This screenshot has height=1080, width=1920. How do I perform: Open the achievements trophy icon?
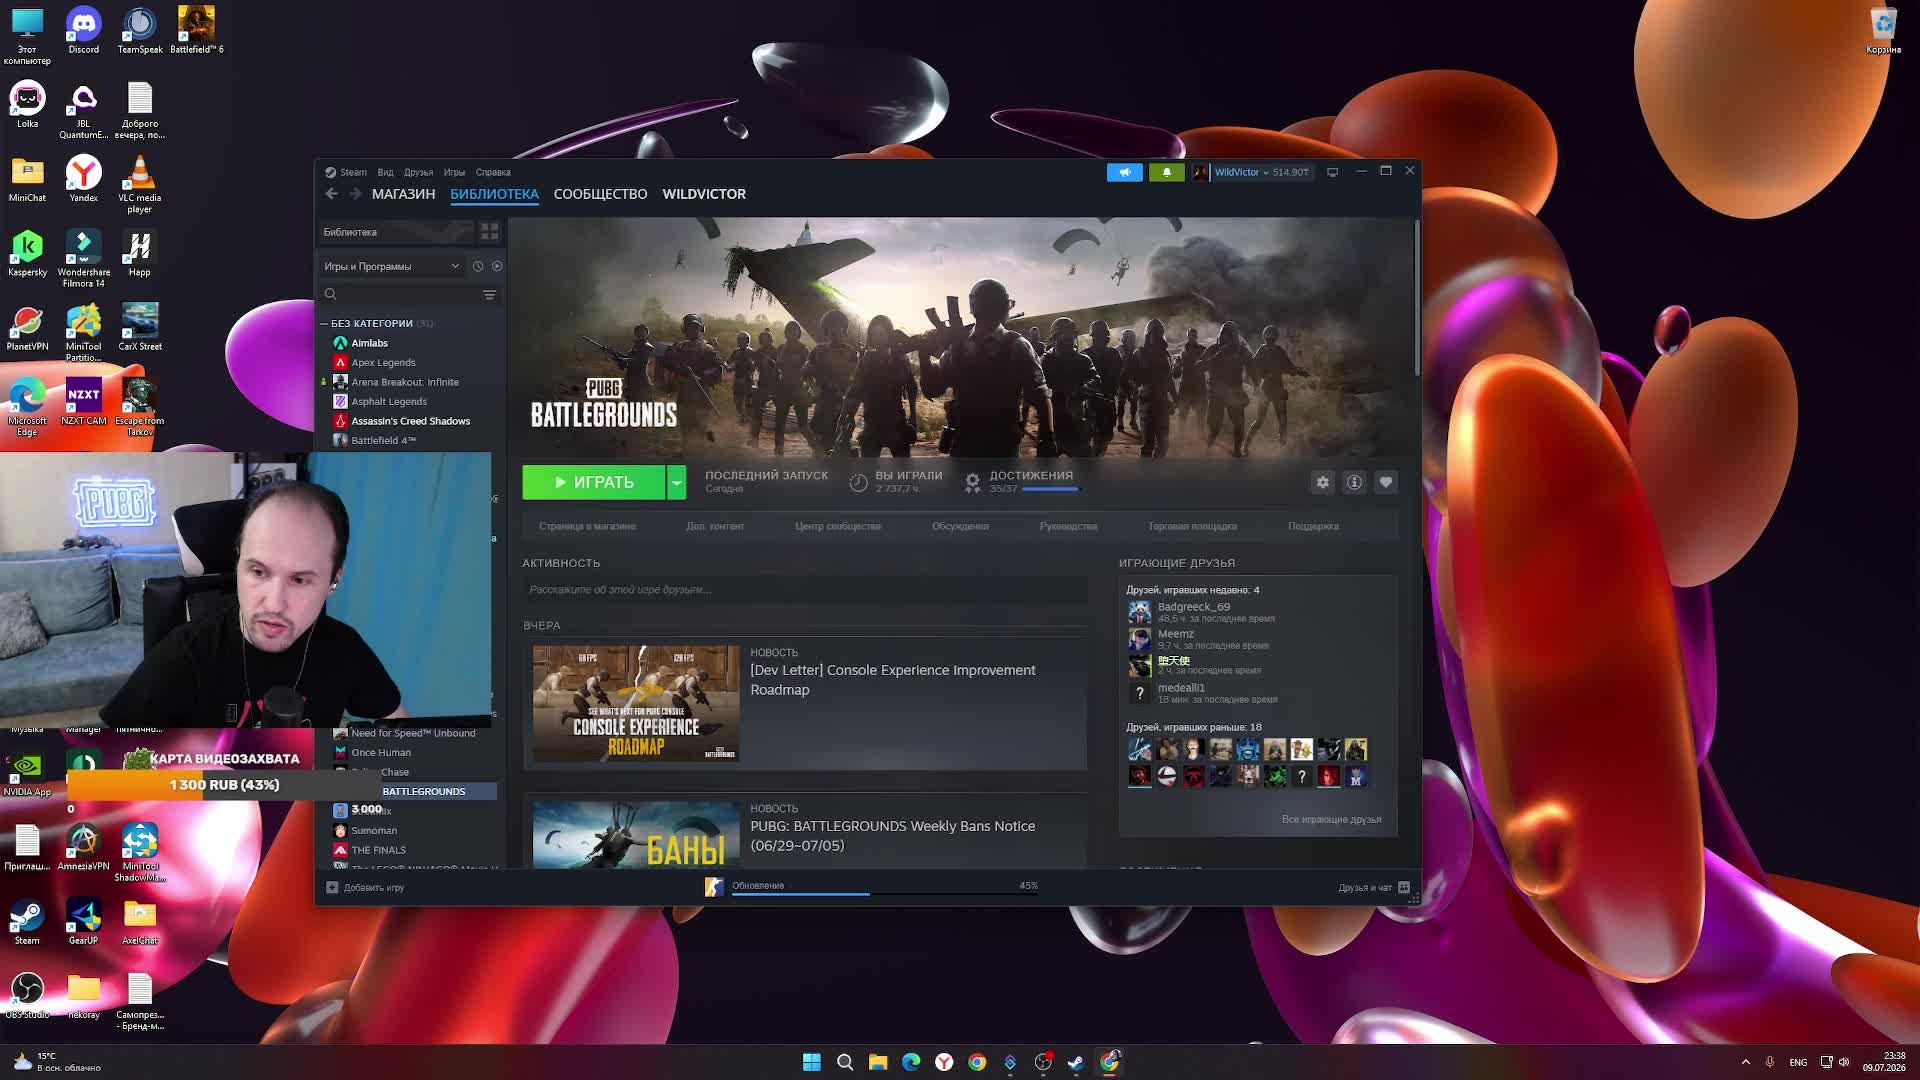coord(972,482)
